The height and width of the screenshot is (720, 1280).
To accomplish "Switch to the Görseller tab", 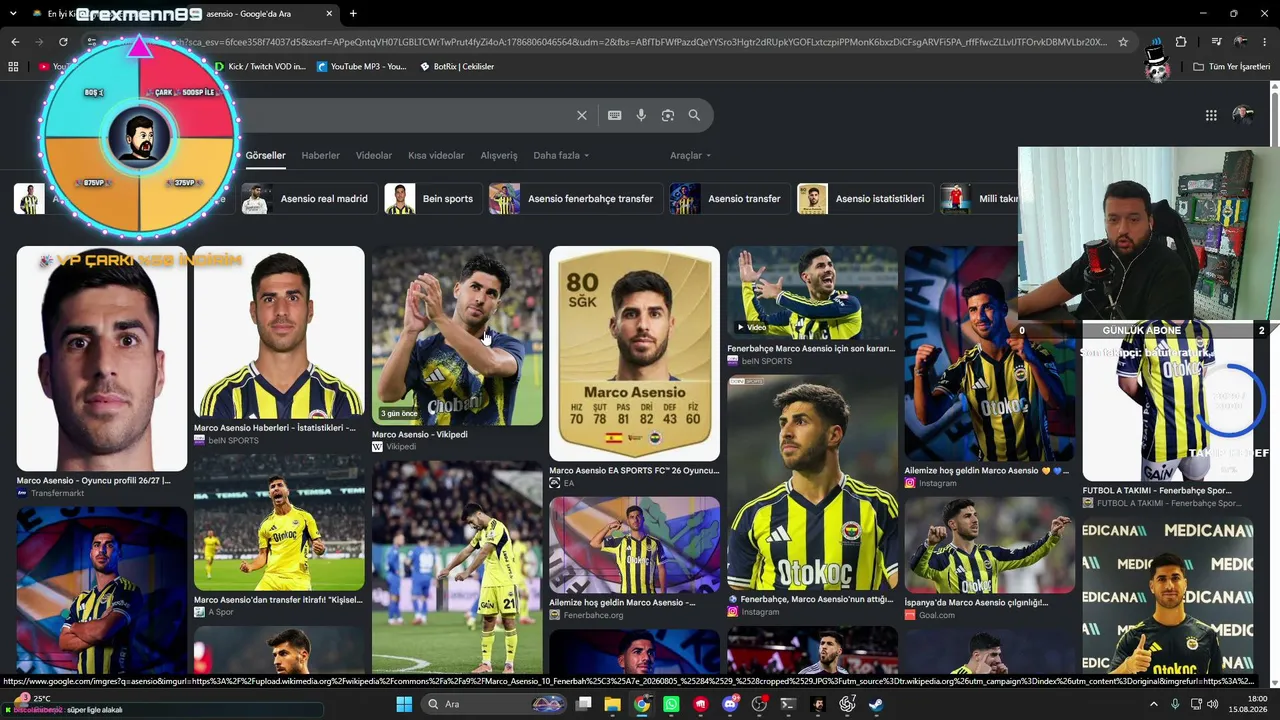I will click(x=265, y=156).
